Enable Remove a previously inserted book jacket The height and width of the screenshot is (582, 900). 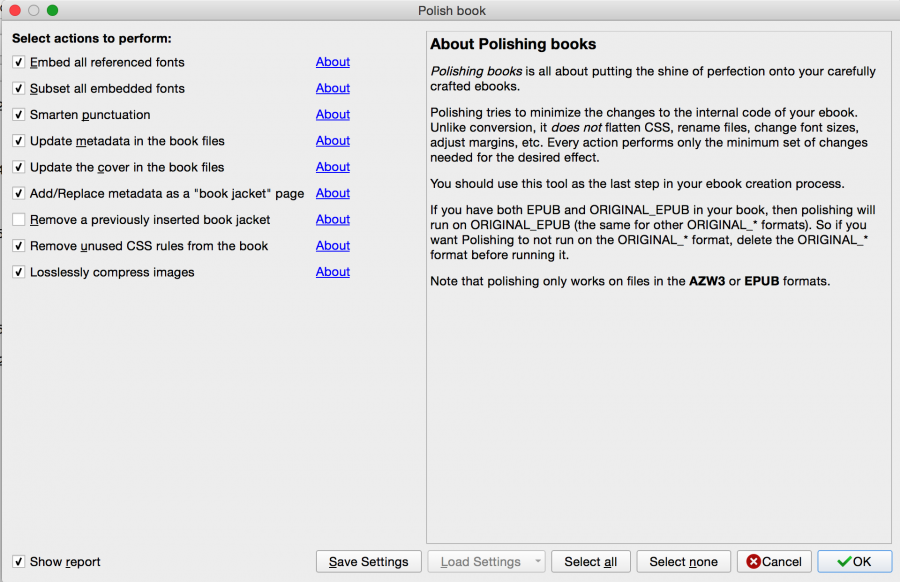click(19, 220)
